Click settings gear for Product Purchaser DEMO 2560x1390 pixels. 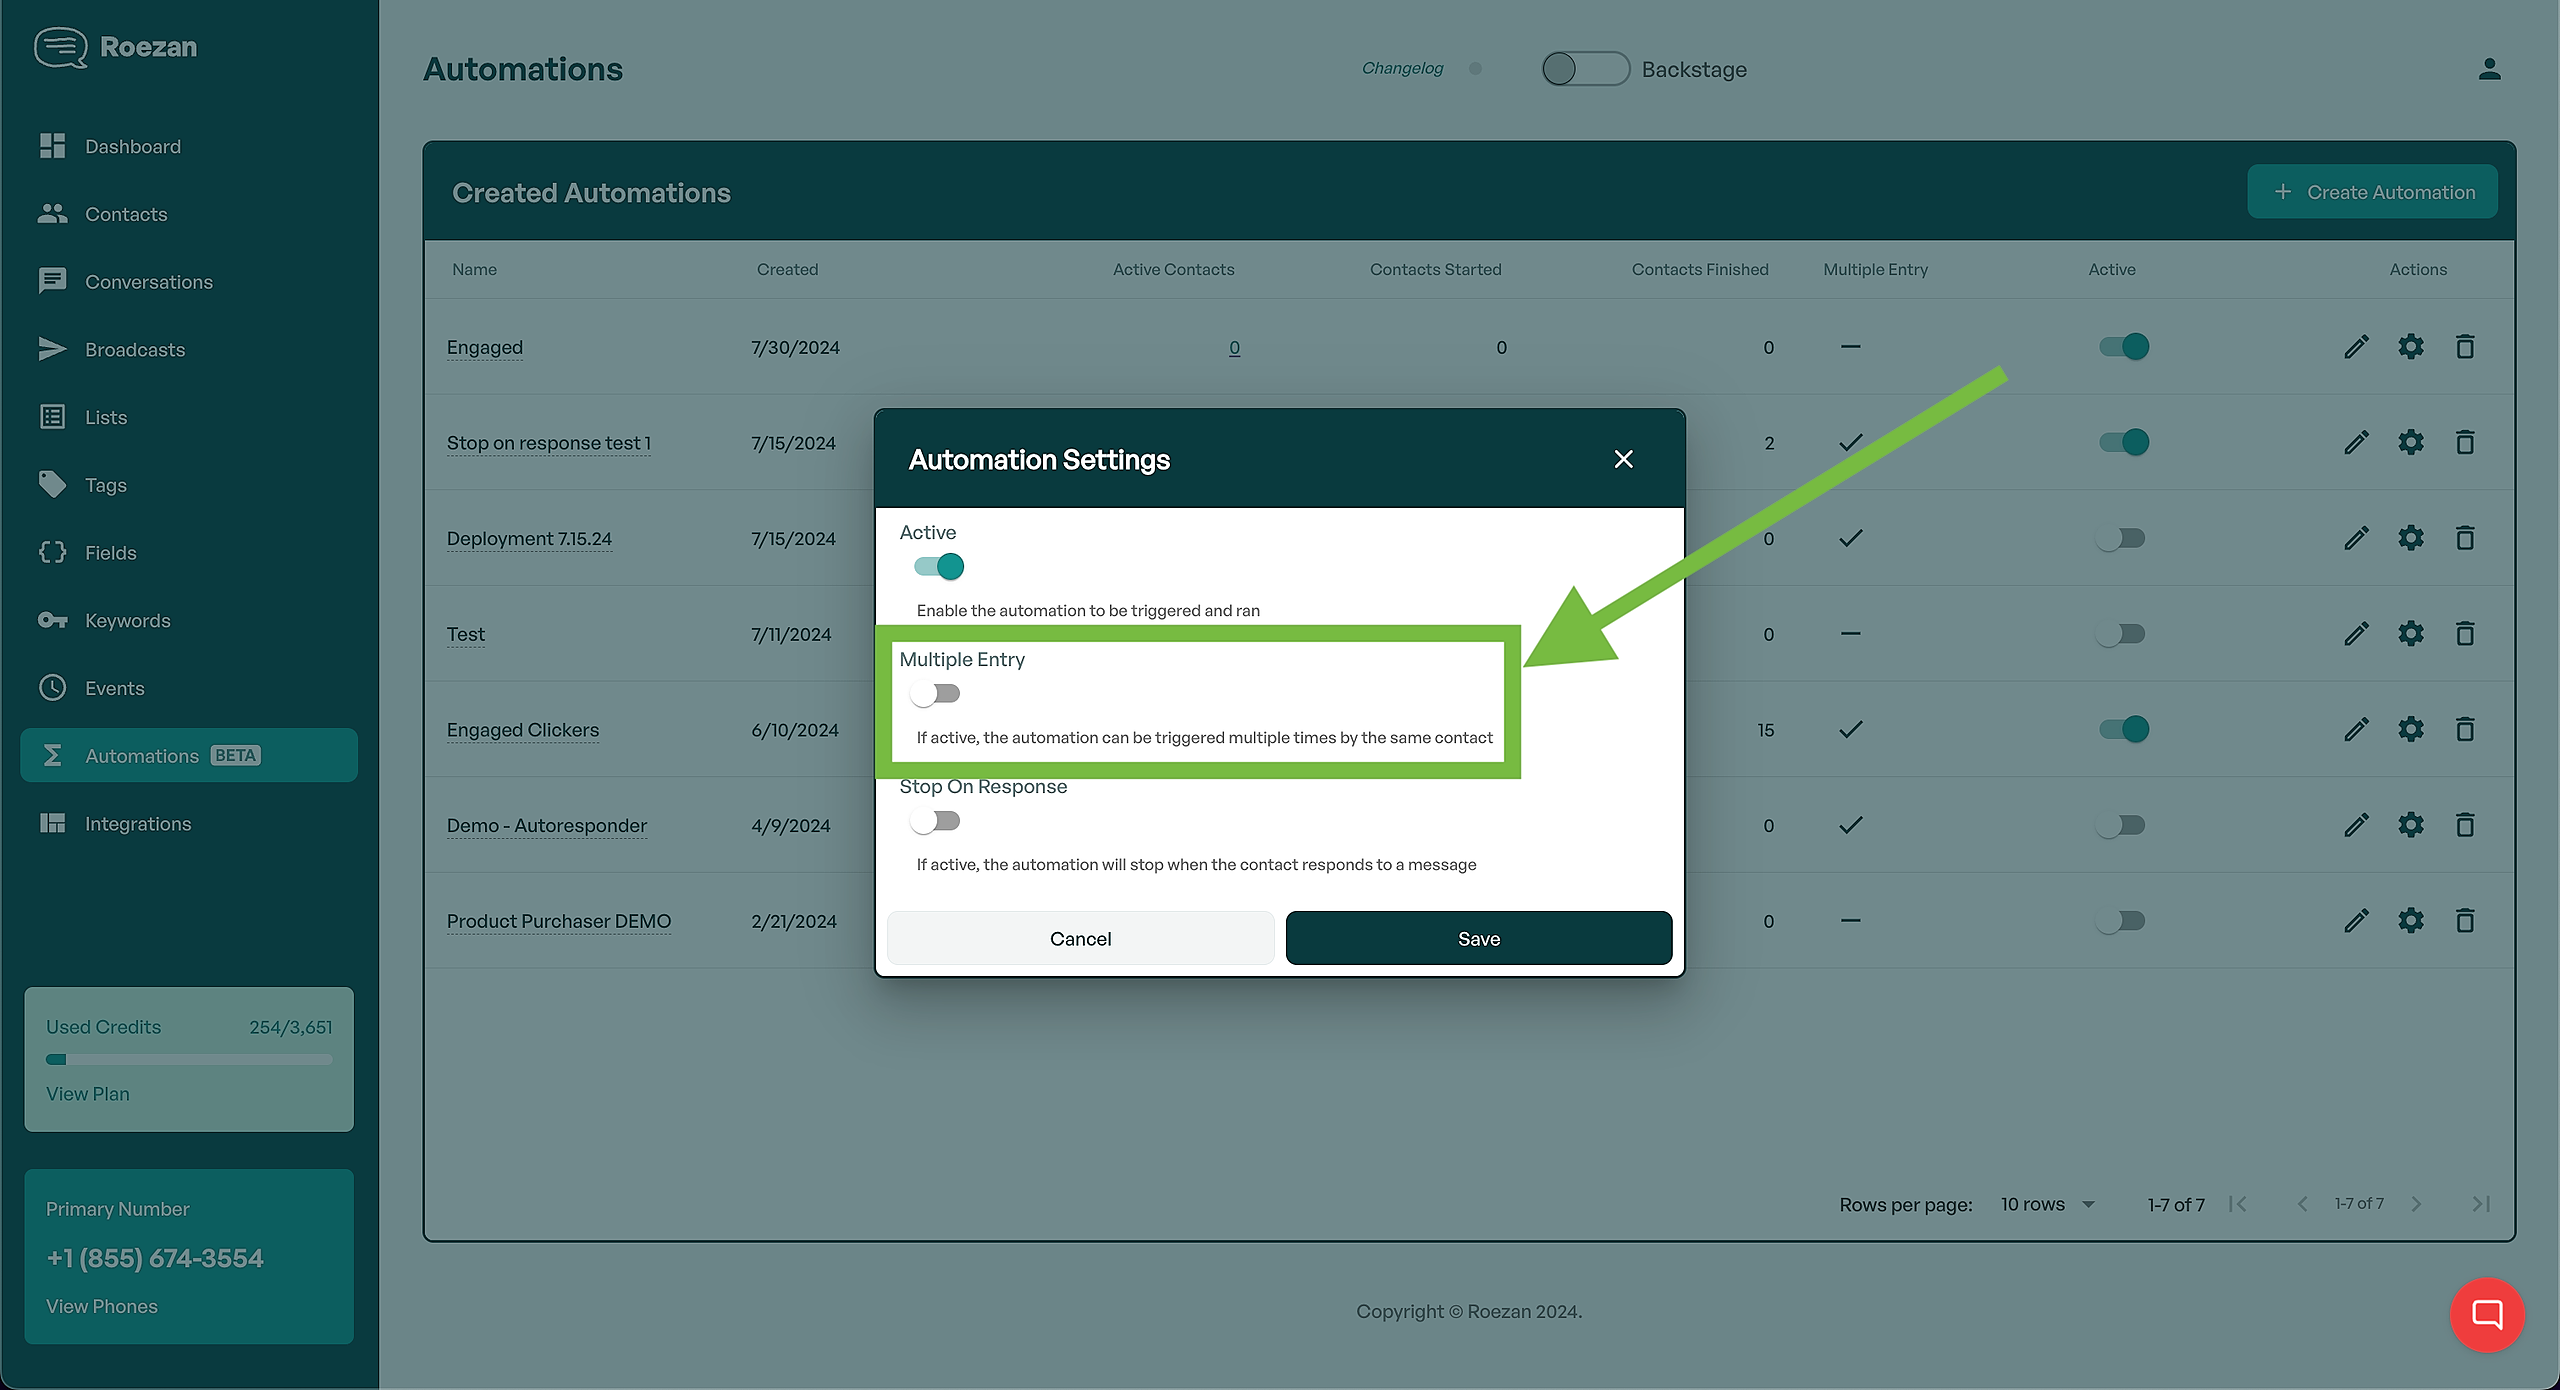(x=2410, y=921)
